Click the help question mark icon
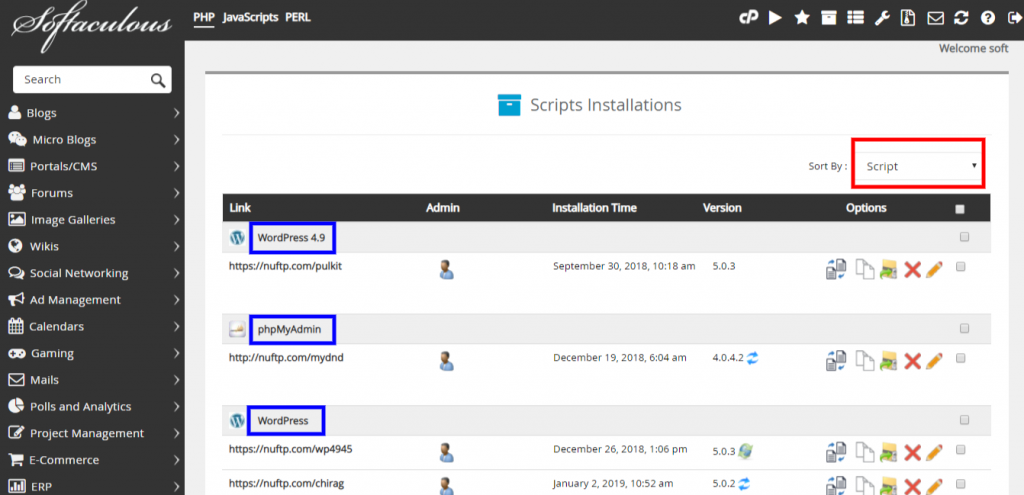Viewport: 1024px width, 495px height. tap(987, 18)
